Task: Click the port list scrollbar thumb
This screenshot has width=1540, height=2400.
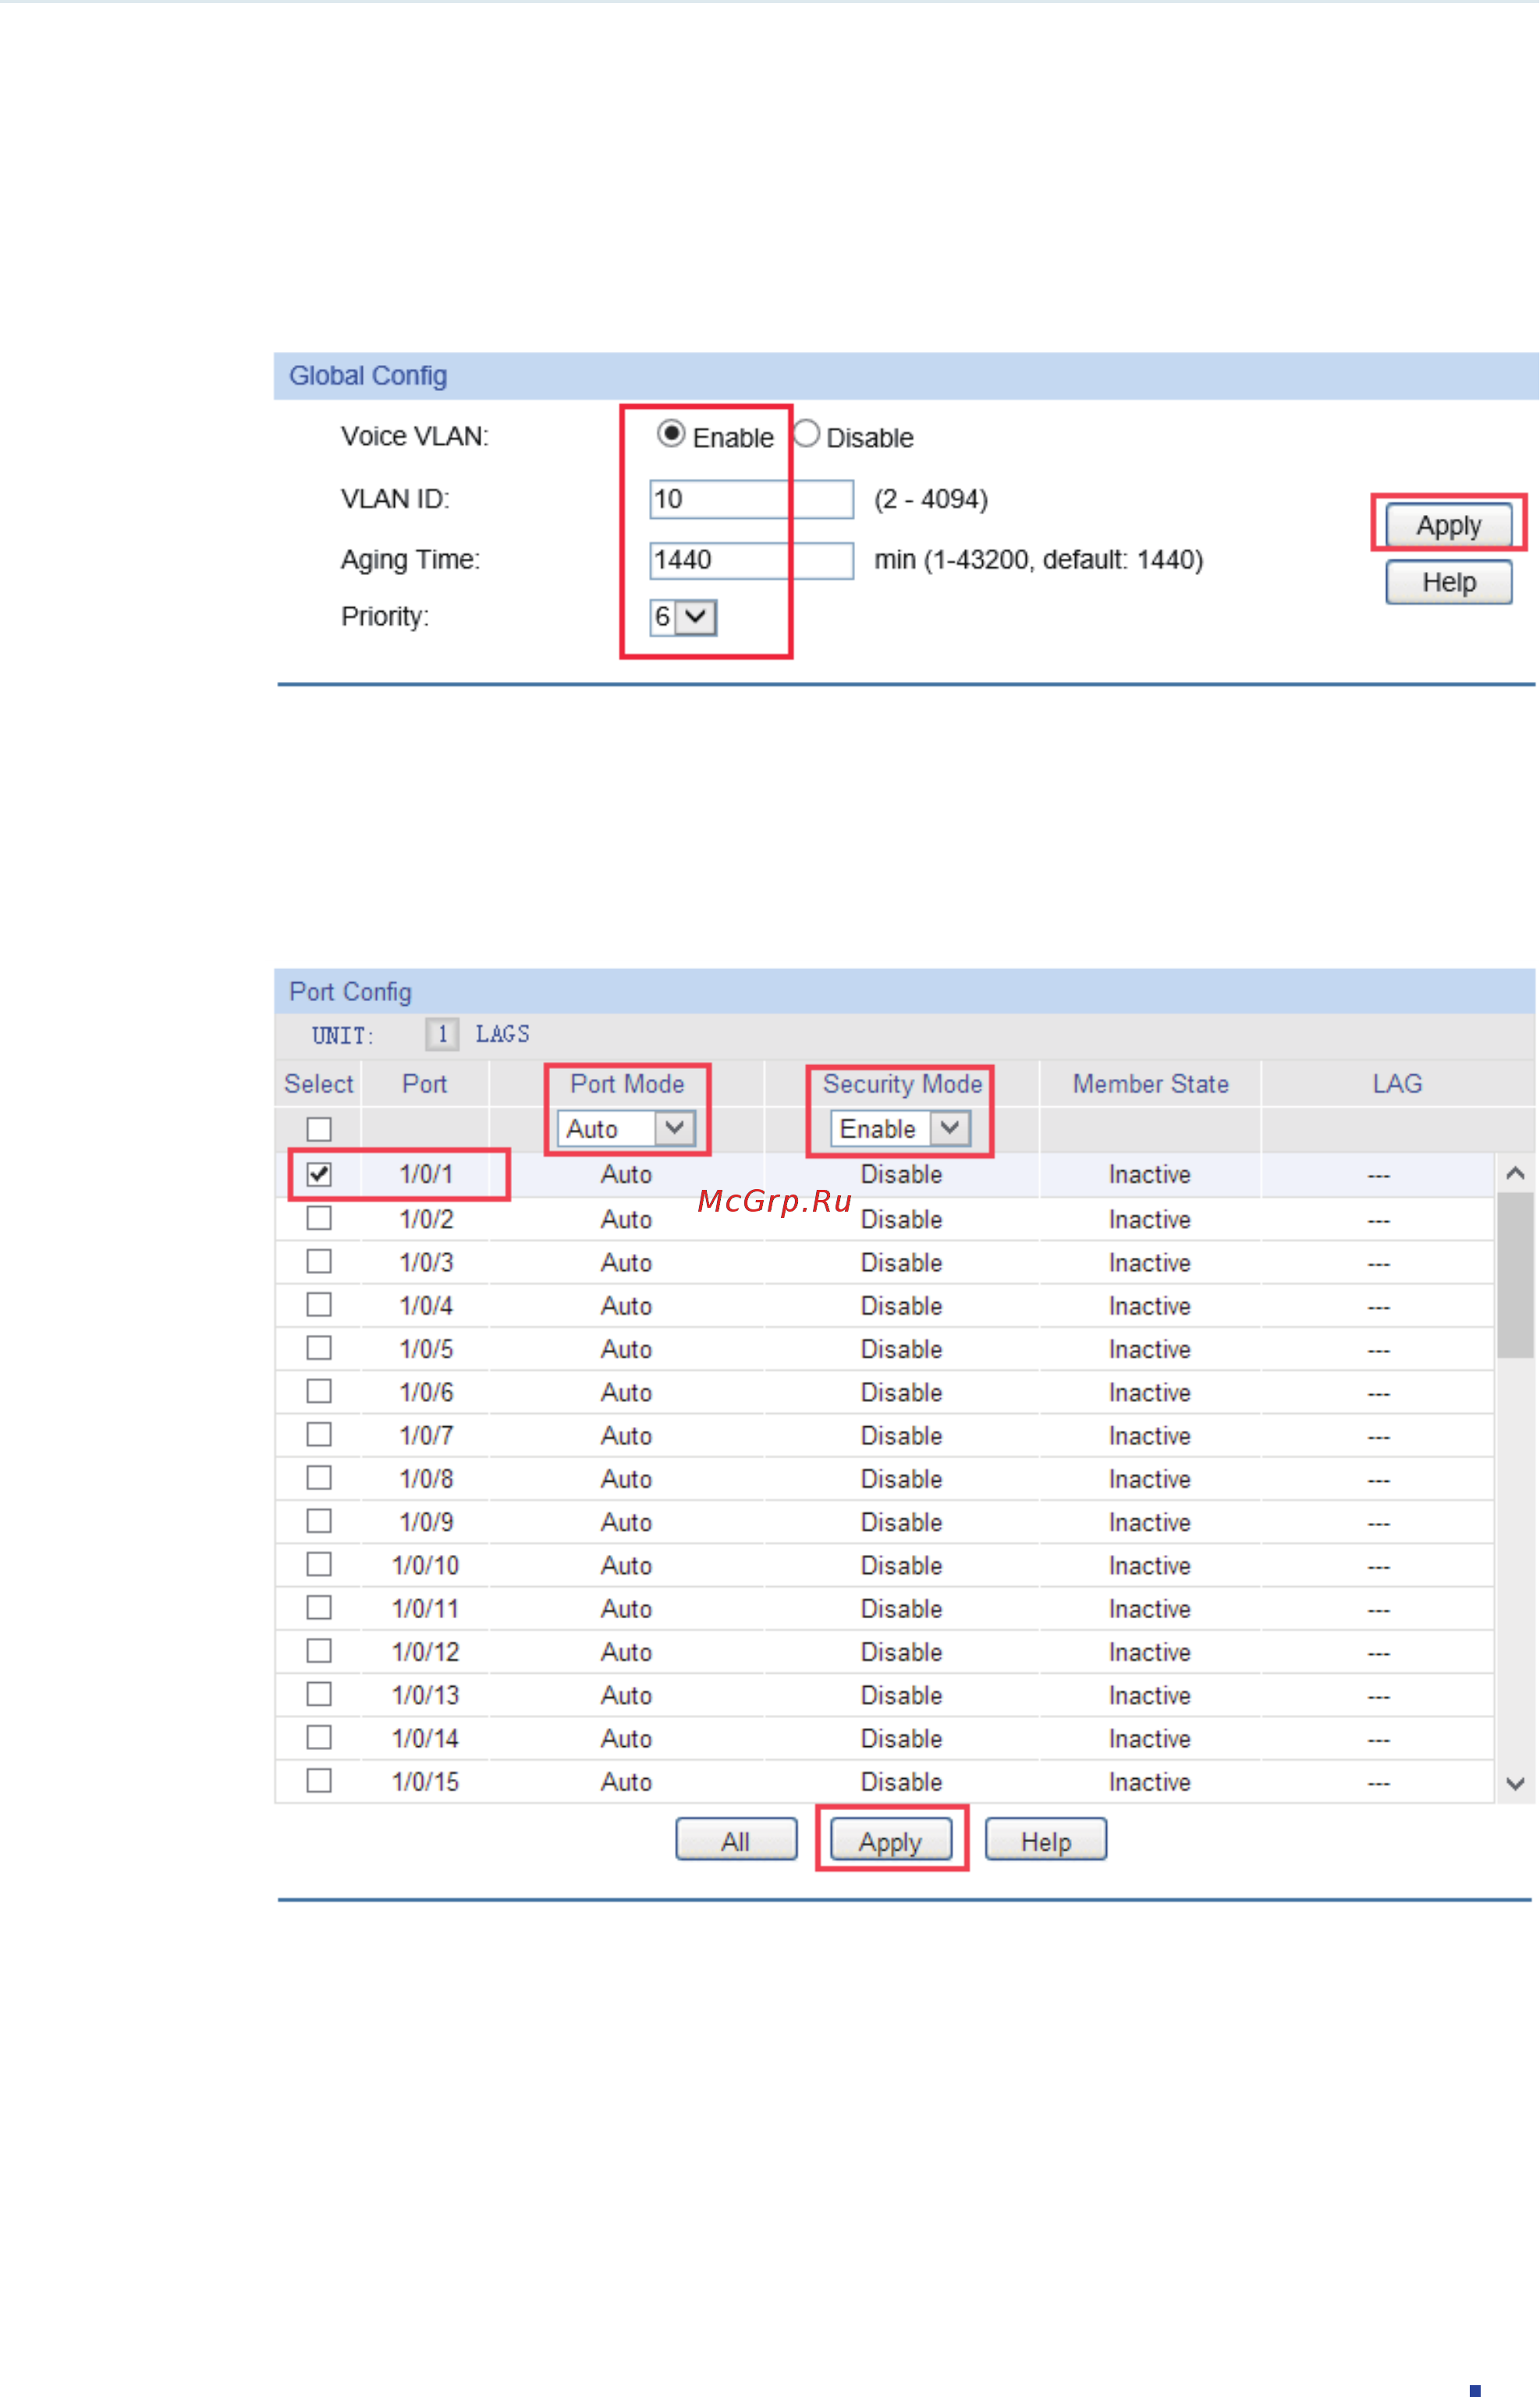Action: pos(1515,1275)
